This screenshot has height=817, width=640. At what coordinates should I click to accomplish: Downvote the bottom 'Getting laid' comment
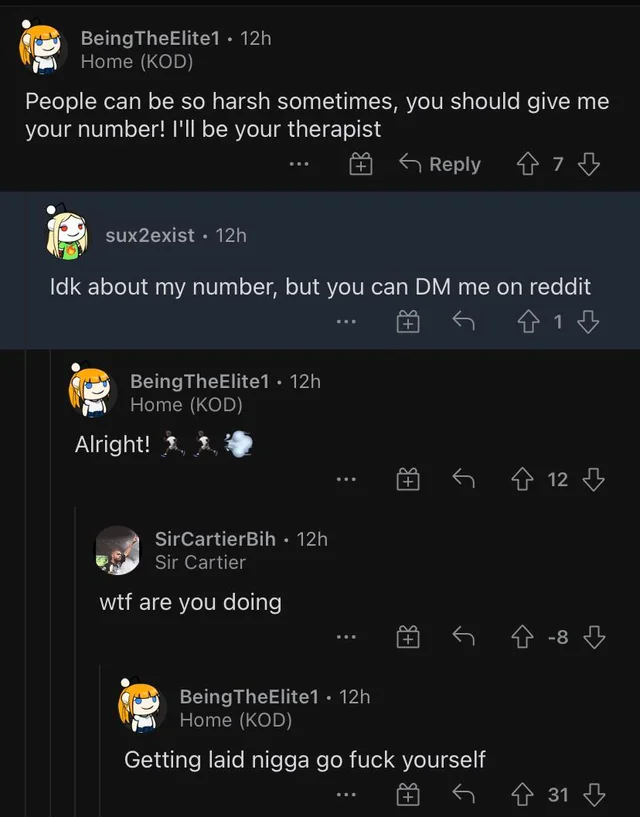point(595,794)
